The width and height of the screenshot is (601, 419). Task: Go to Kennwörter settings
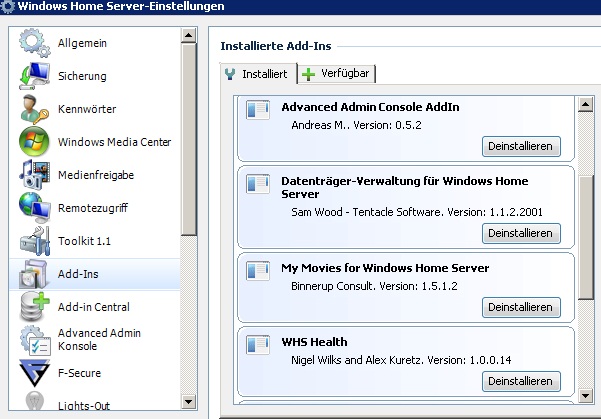(x=95, y=109)
